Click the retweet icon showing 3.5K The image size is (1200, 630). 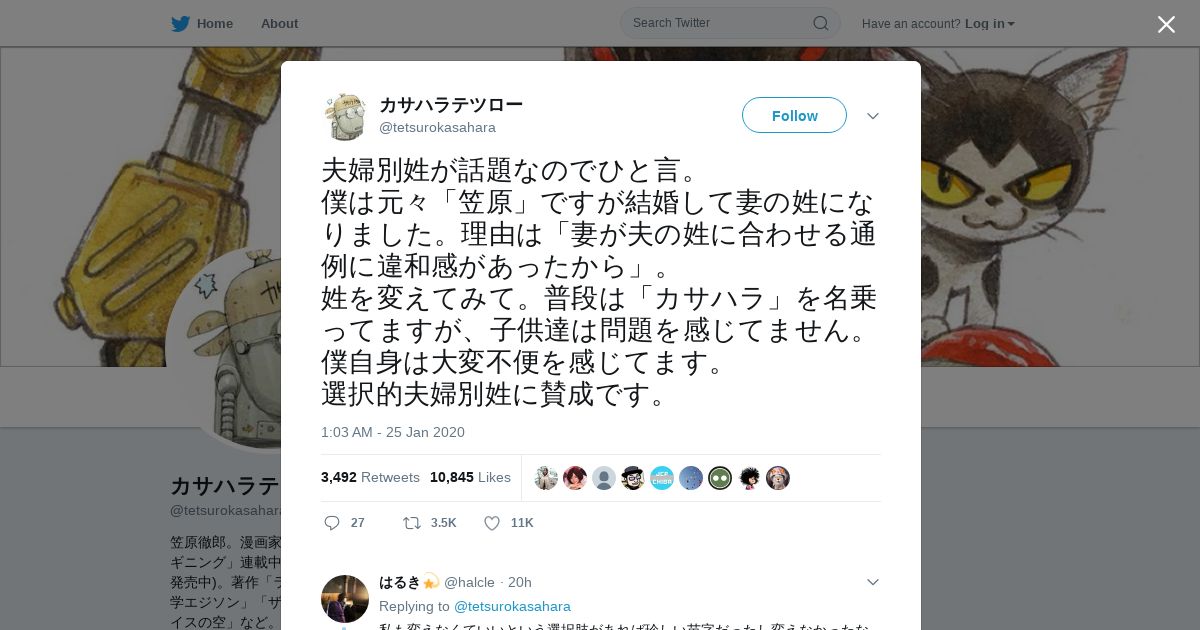(411, 523)
